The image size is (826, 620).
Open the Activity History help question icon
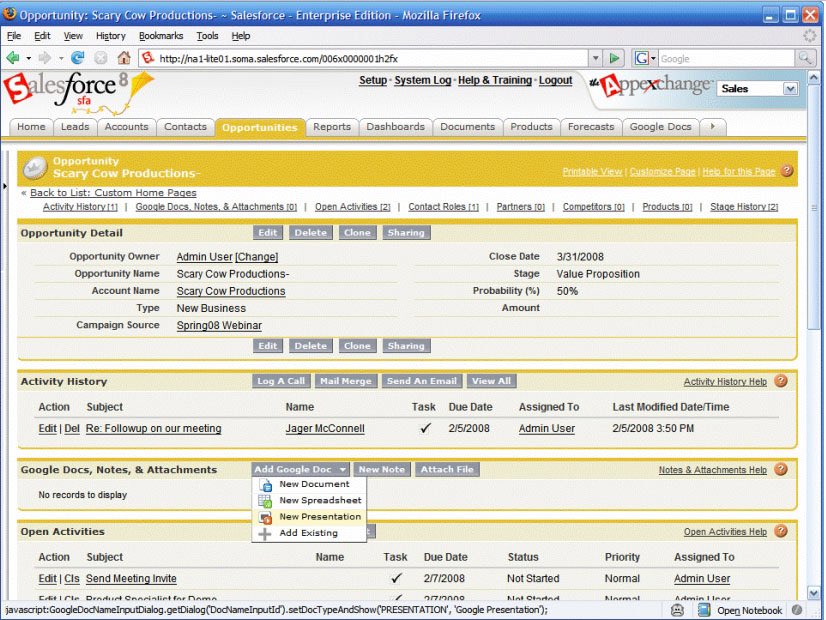click(x=781, y=381)
